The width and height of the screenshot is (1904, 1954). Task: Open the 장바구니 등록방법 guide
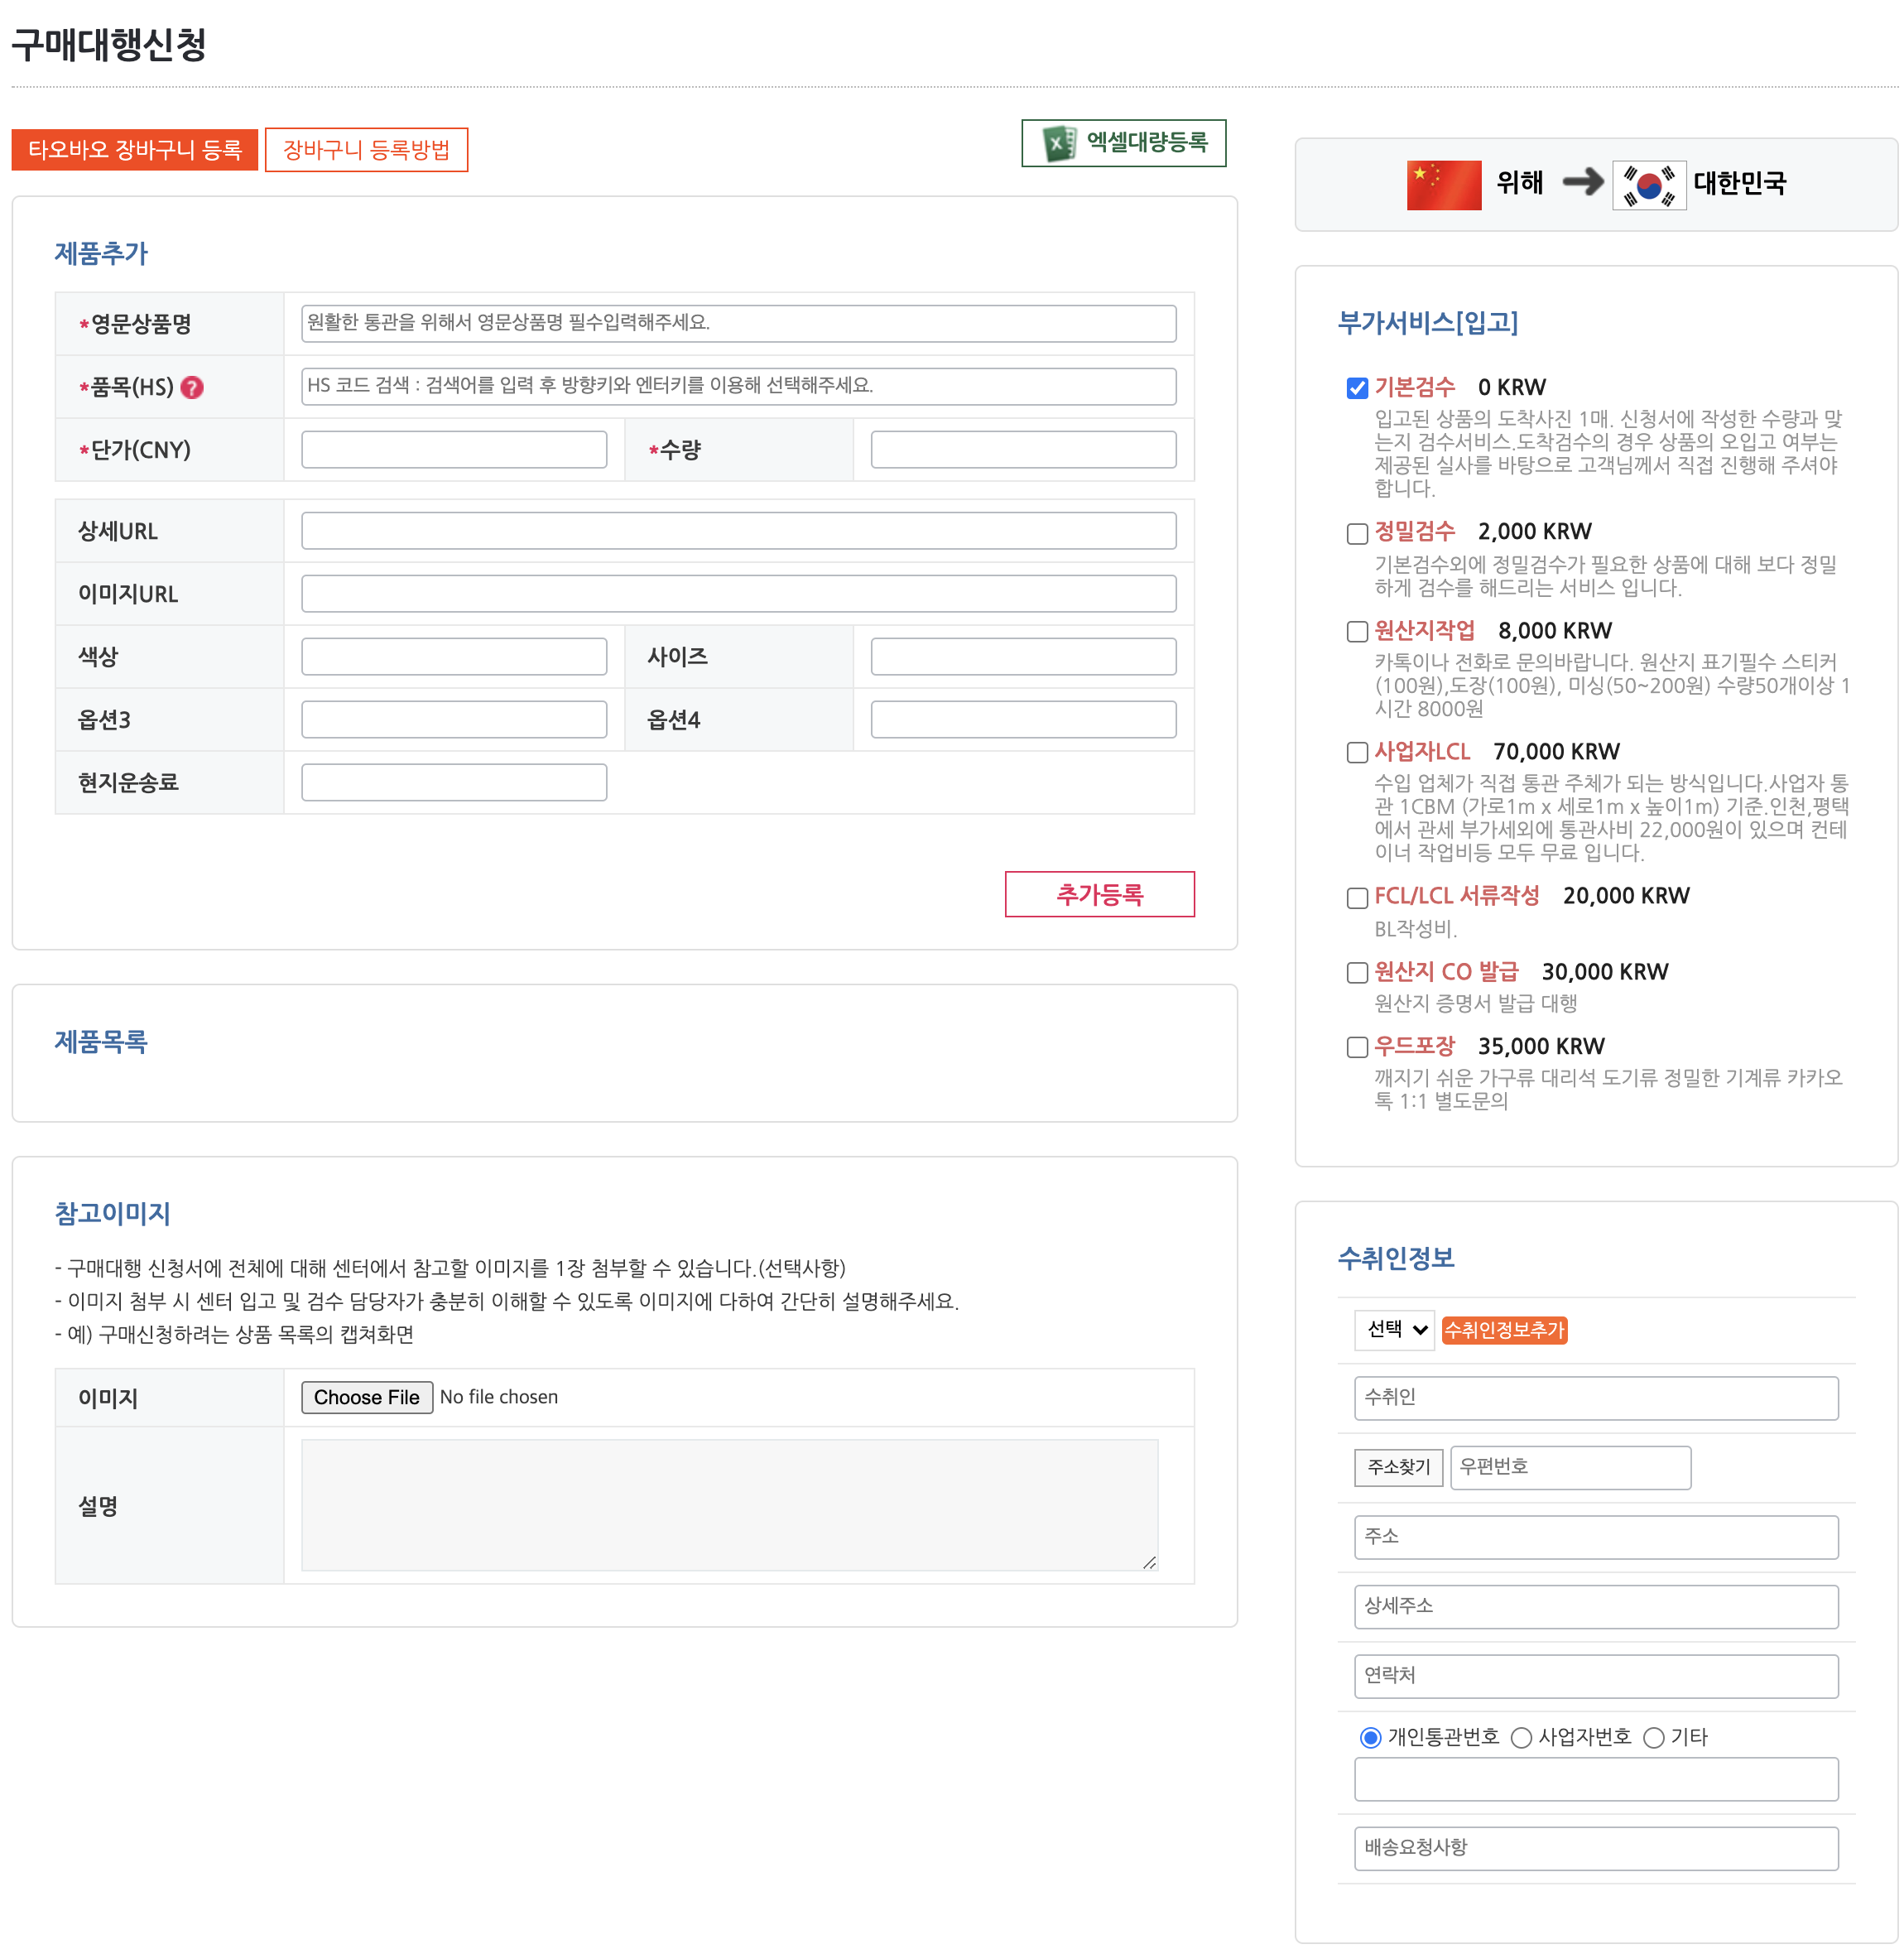click(366, 150)
